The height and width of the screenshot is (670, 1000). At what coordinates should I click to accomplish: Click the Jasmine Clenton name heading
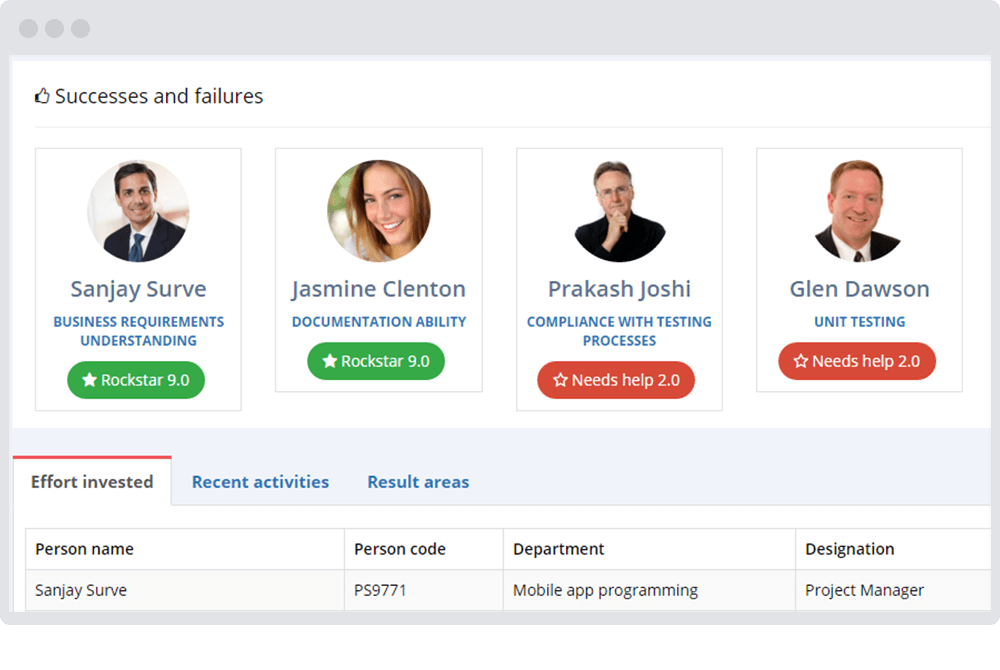(379, 289)
